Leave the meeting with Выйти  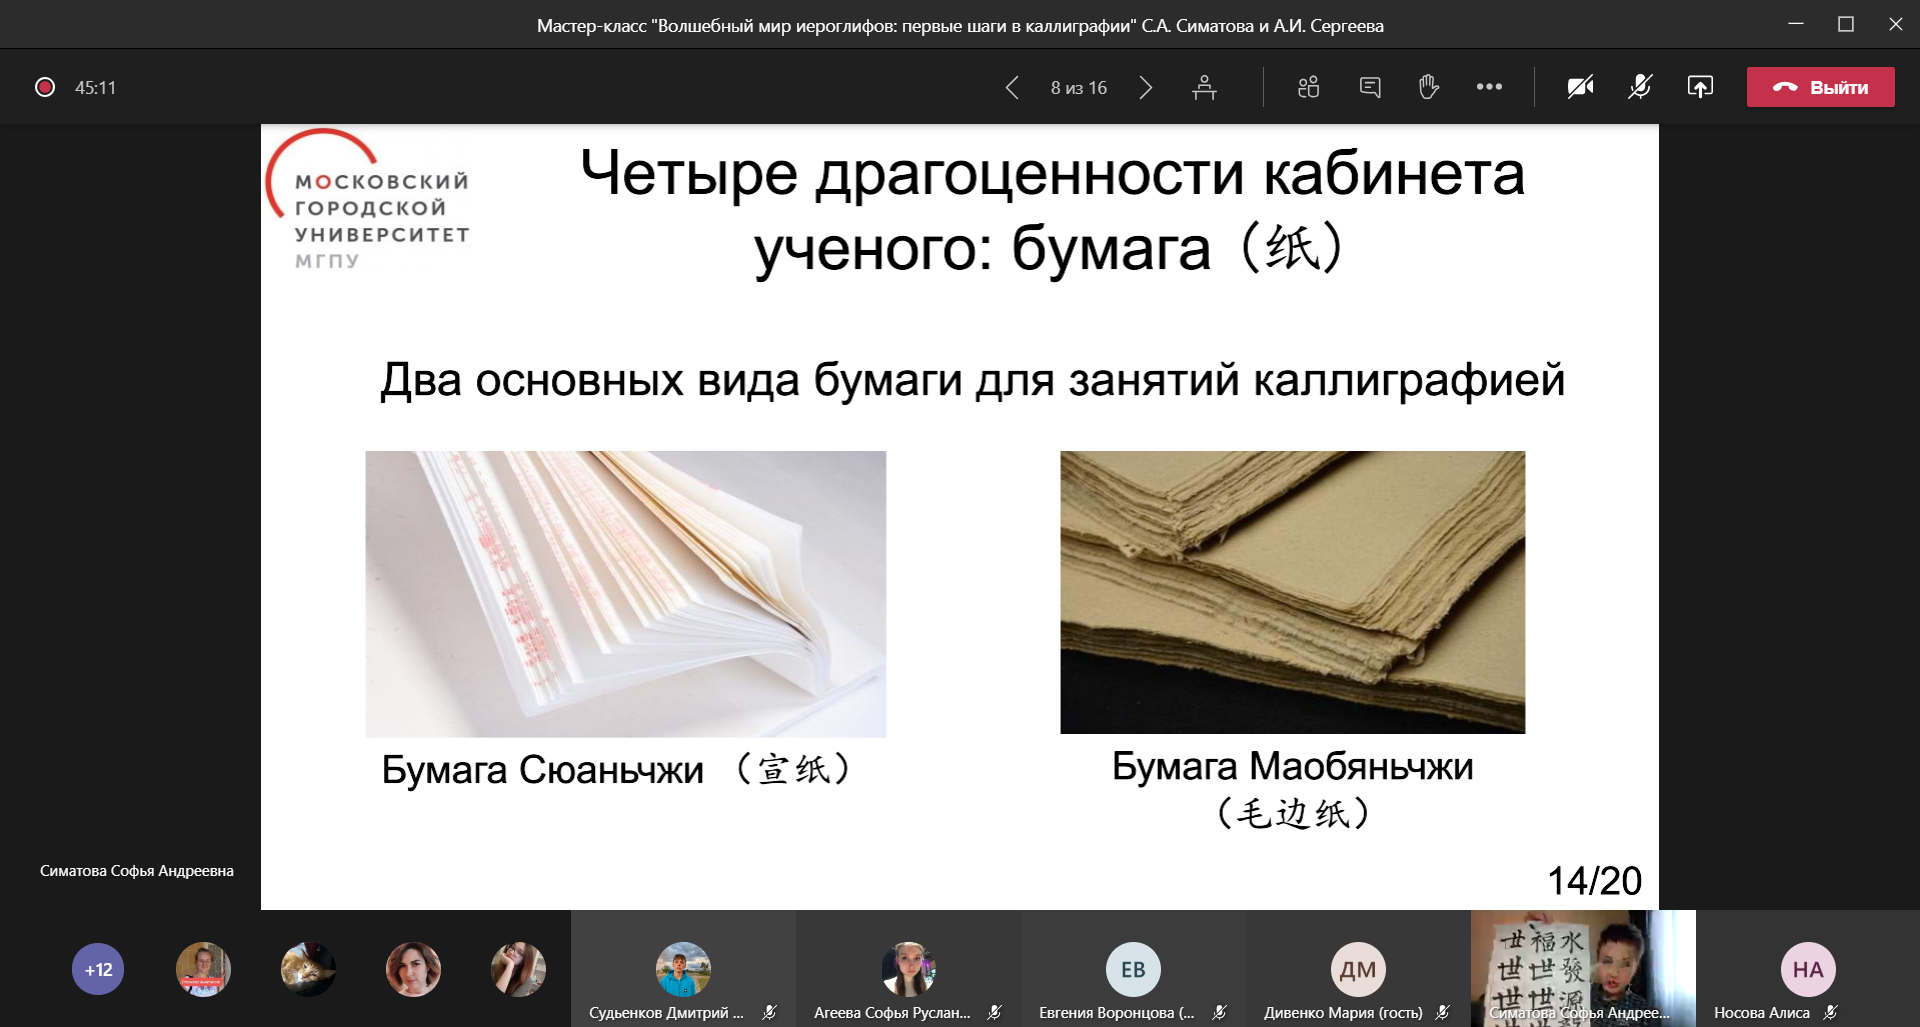click(x=1820, y=87)
